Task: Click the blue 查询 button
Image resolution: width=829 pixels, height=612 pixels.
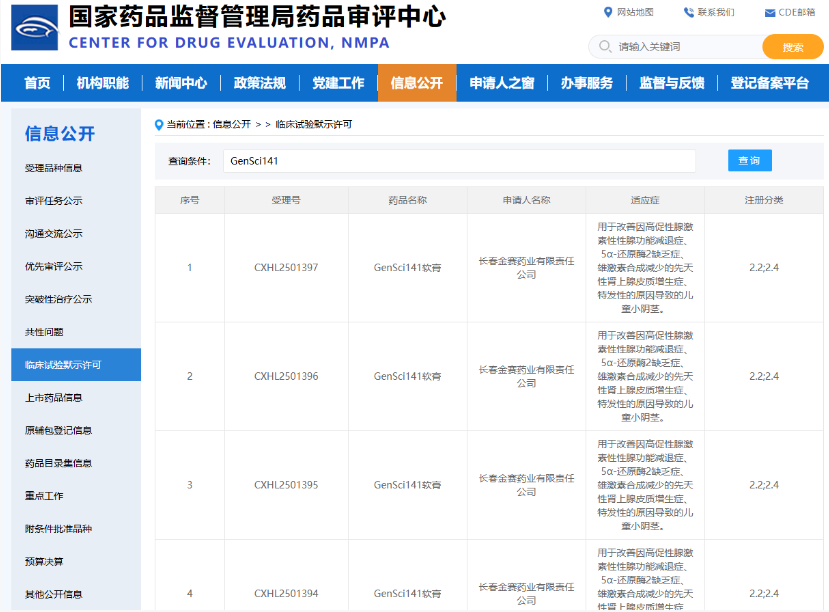Action: click(750, 160)
